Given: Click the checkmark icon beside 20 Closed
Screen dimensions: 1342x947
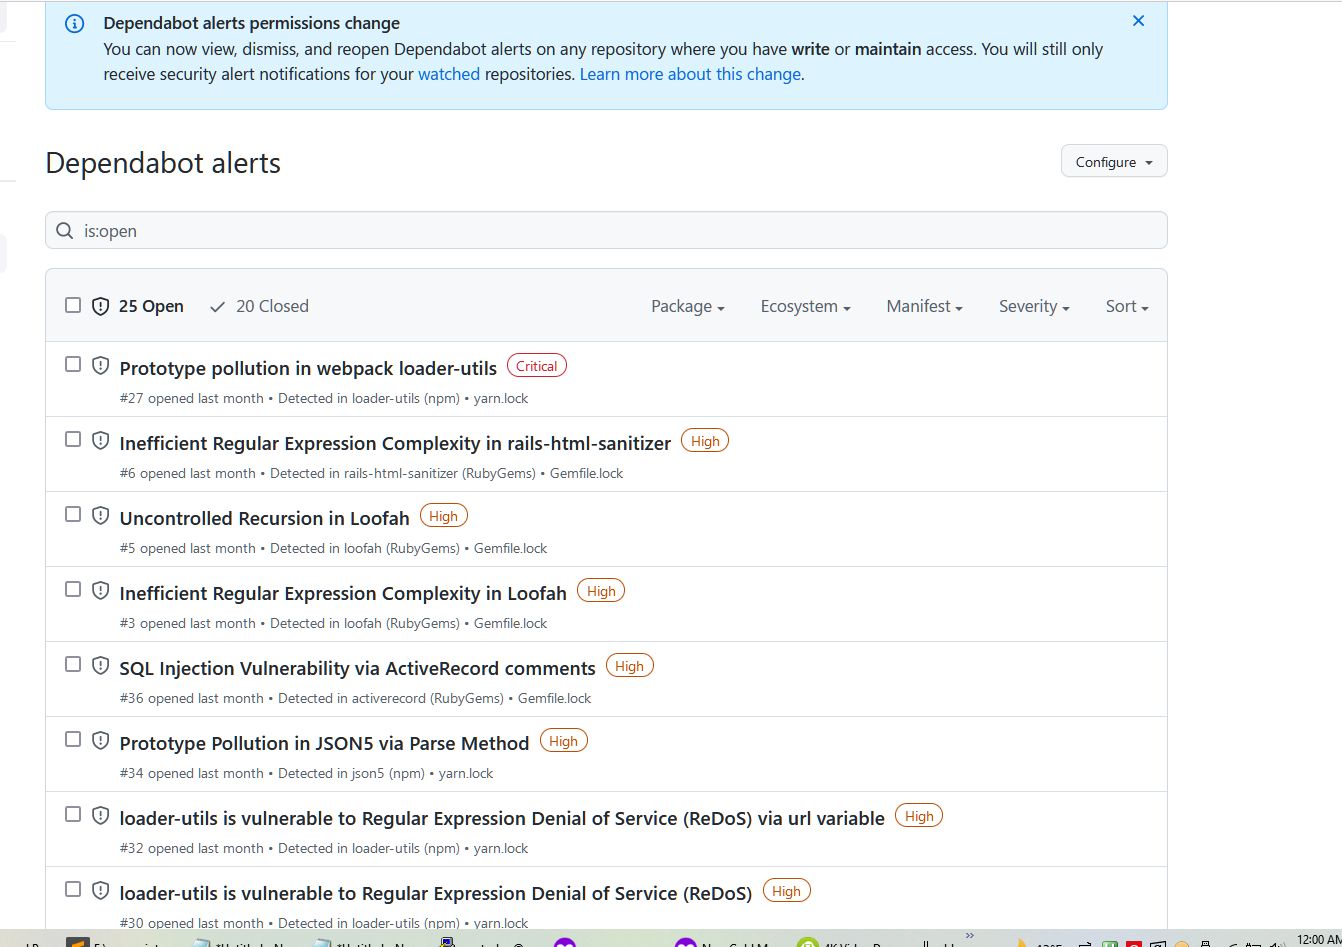Looking at the screenshot, I should 217,307.
